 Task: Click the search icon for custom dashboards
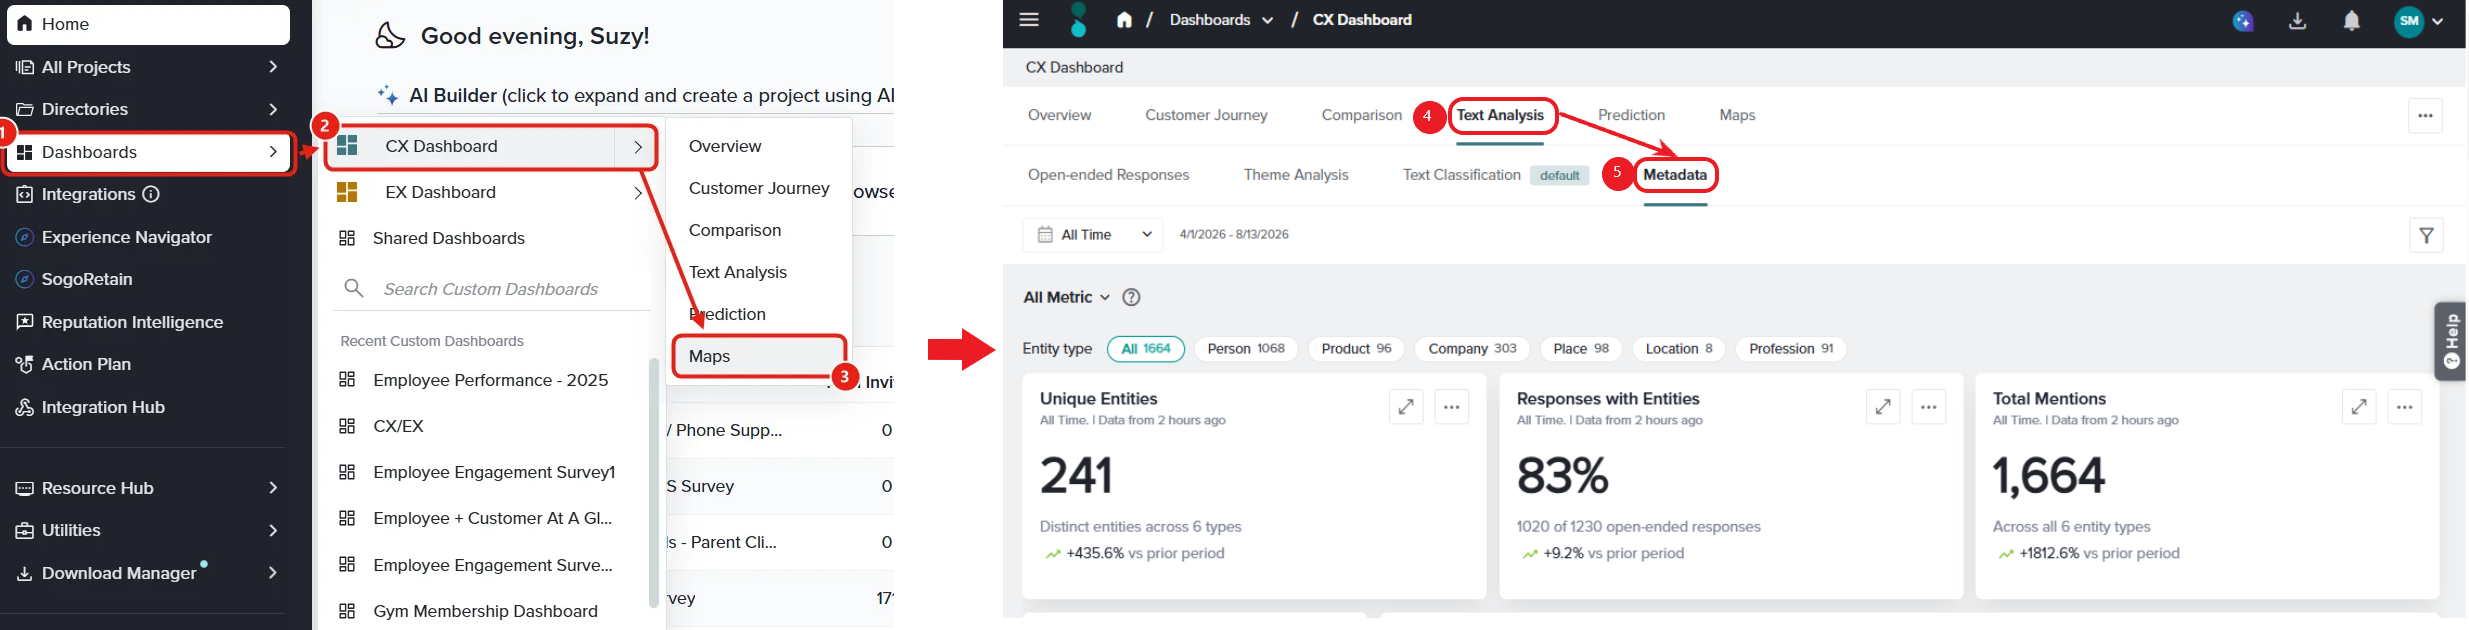(x=353, y=288)
